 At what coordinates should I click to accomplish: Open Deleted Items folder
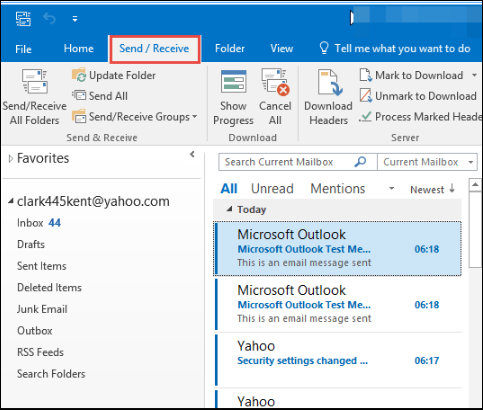(49, 287)
